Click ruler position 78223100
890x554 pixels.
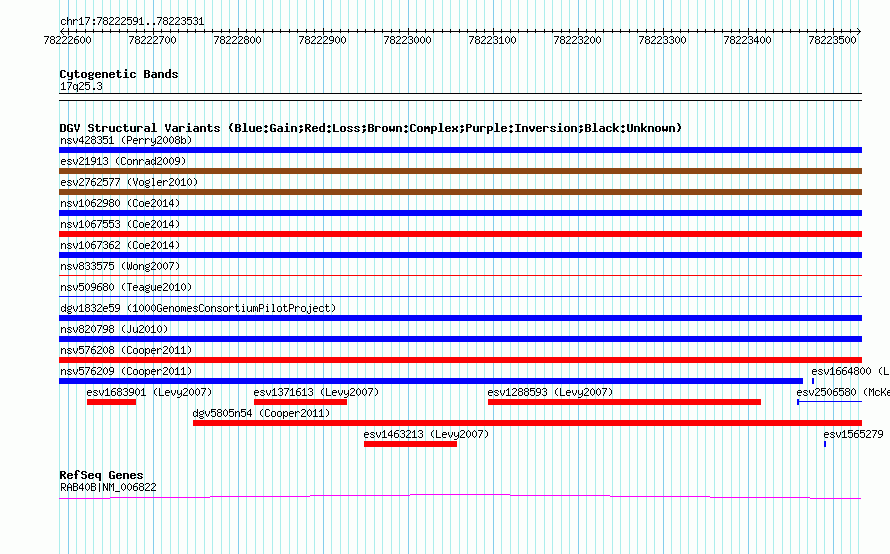pyautogui.click(x=493, y=40)
